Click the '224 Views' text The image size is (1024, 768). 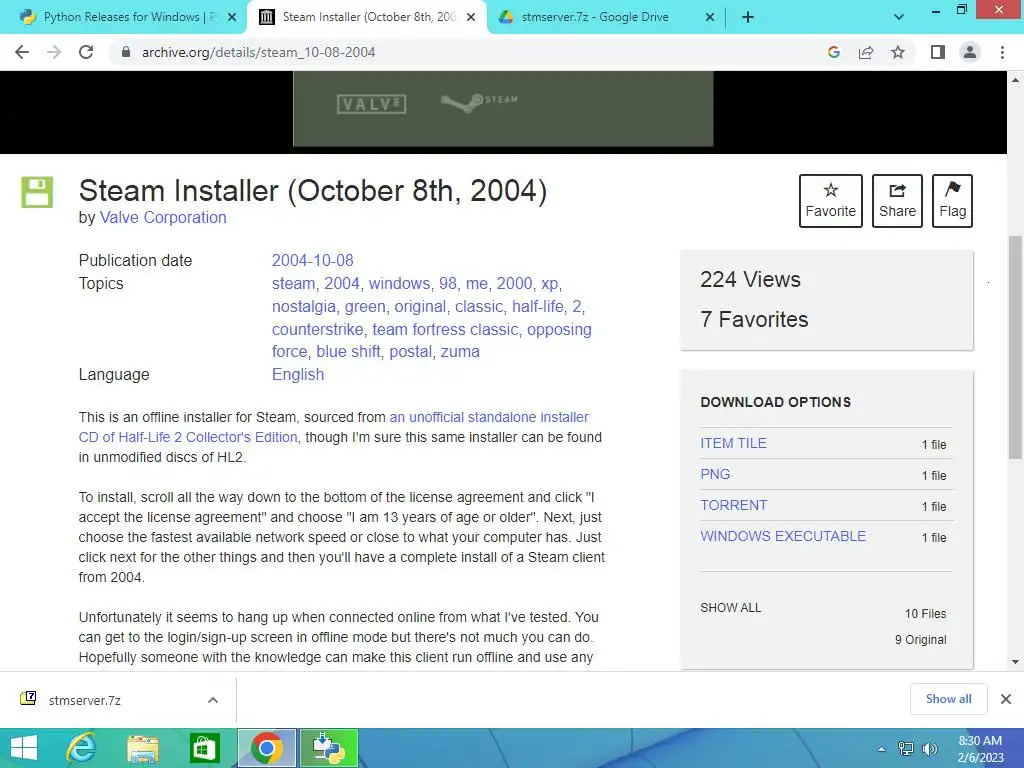[x=750, y=280]
